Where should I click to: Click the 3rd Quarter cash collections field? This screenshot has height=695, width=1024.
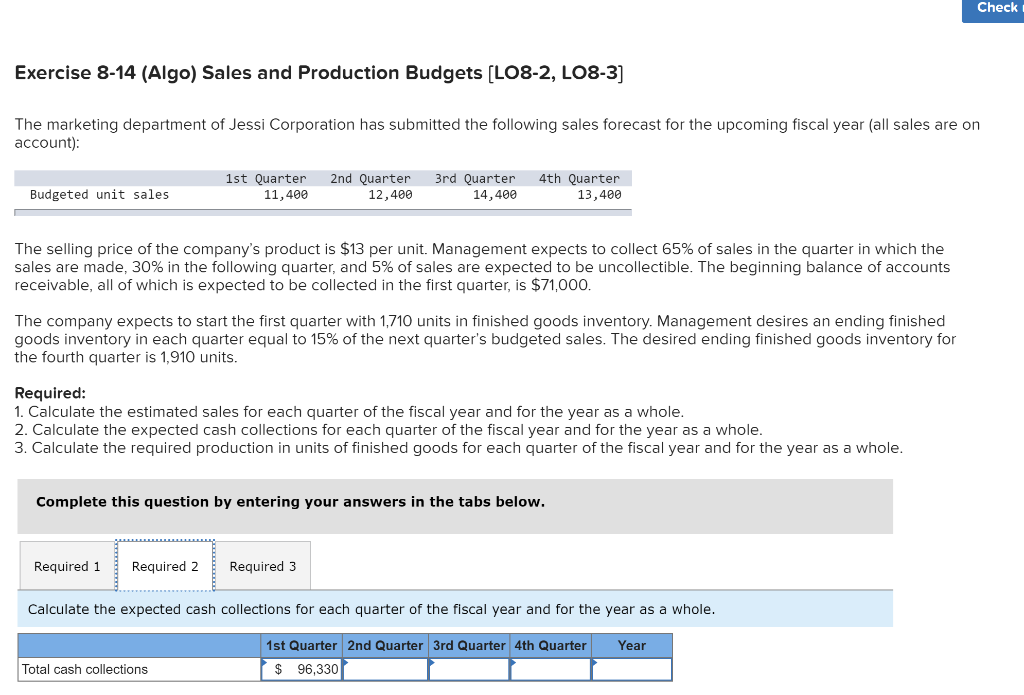coord(469,669)
